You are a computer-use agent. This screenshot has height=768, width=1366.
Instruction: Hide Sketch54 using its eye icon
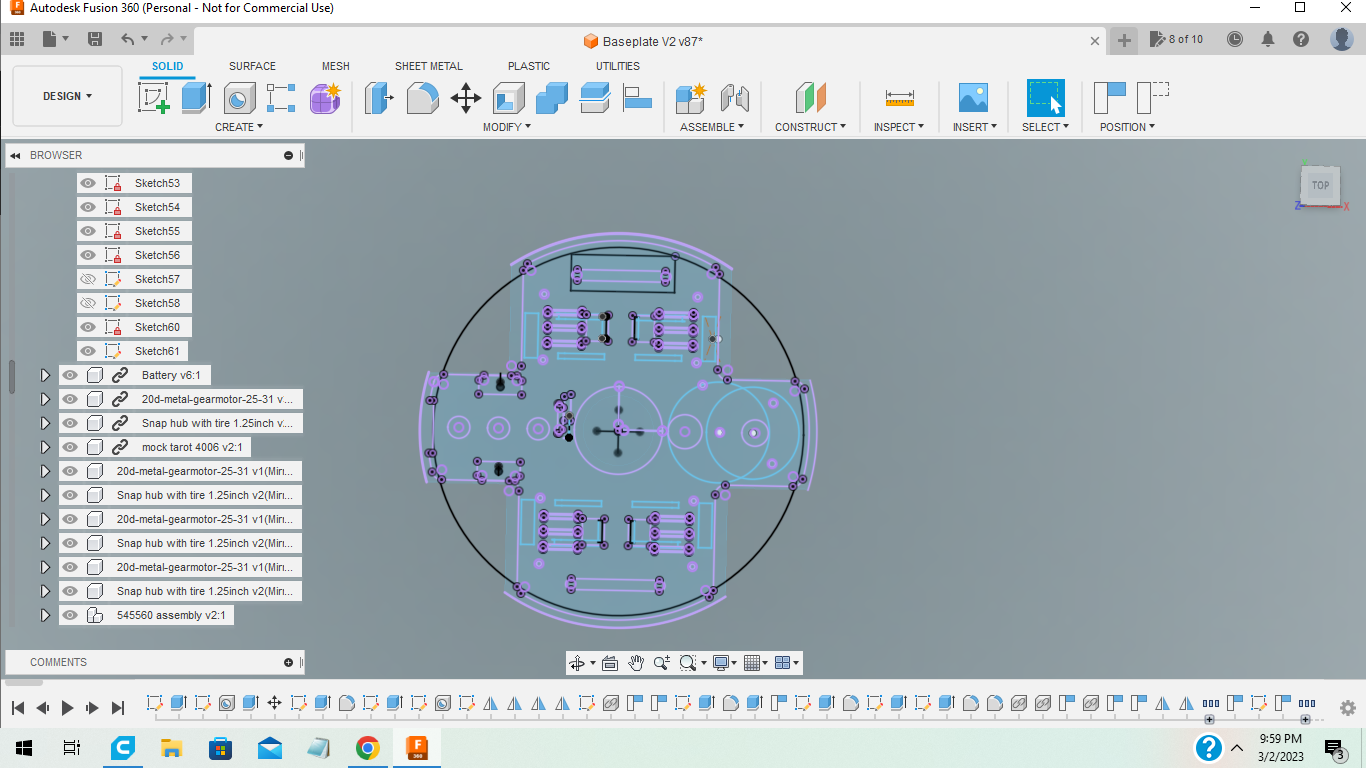tap(88, 207)
